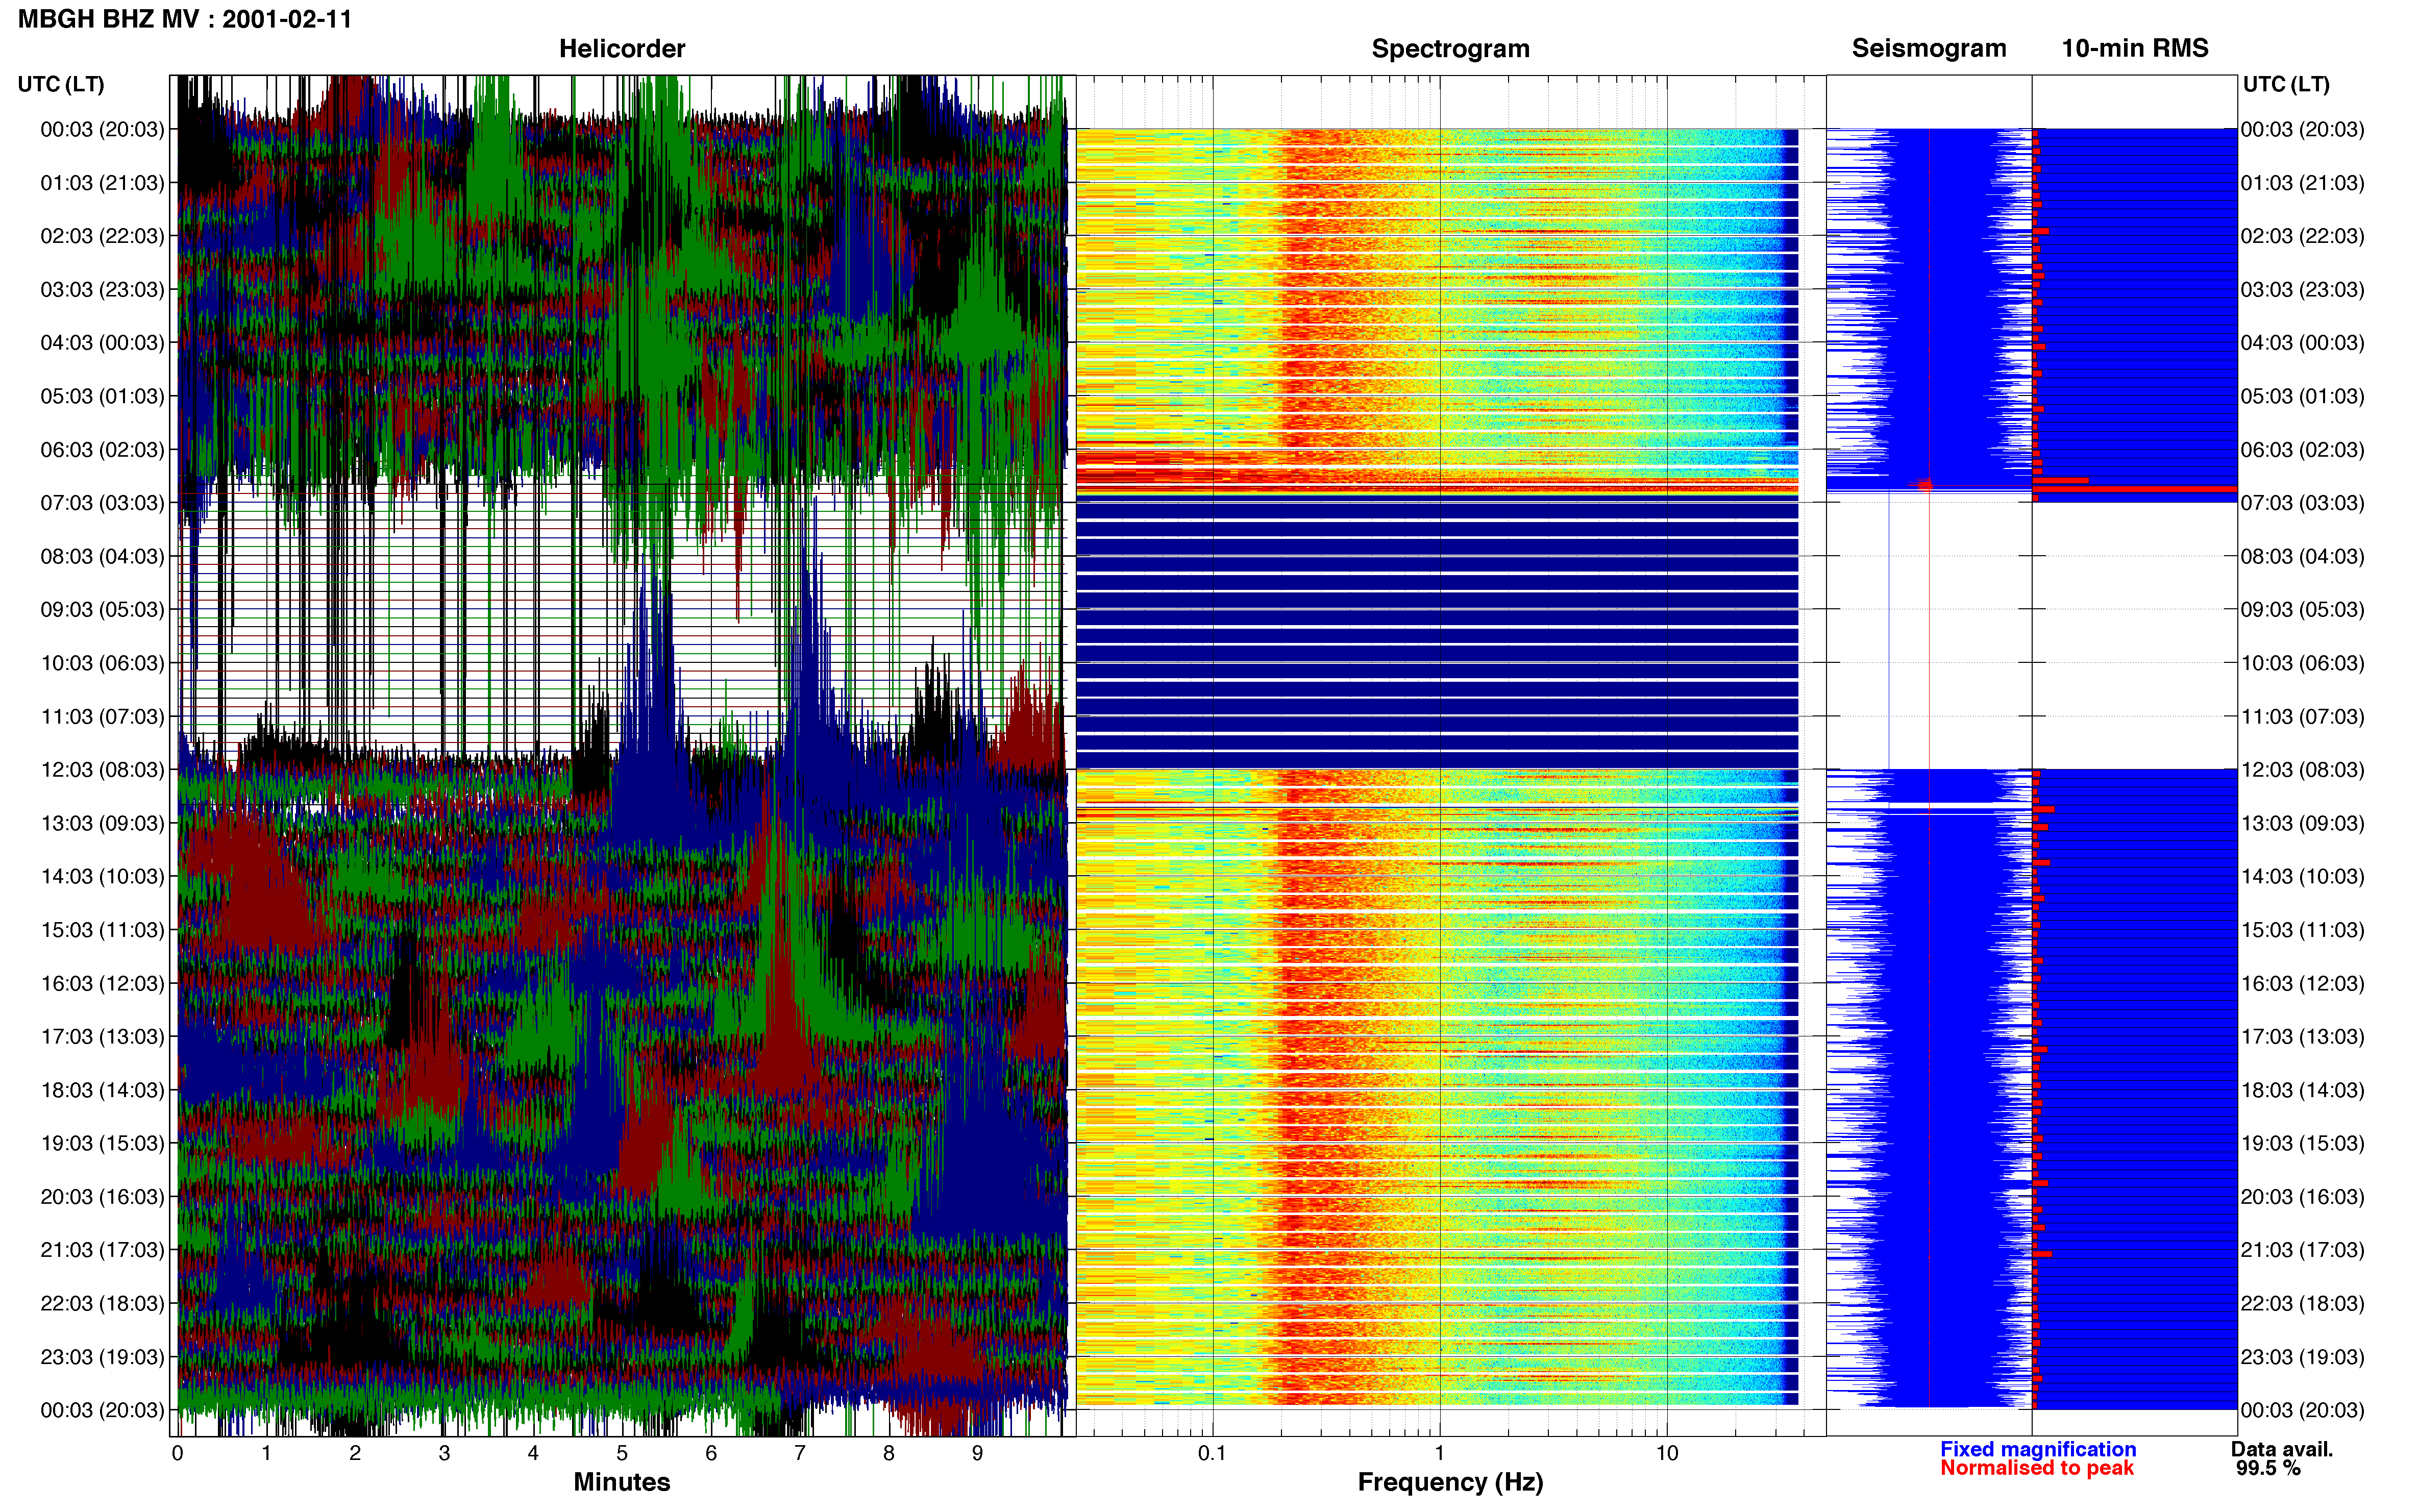Click left-axis time label 03:03 (23:03)
2419x1512 pixels.
[102, 289]
